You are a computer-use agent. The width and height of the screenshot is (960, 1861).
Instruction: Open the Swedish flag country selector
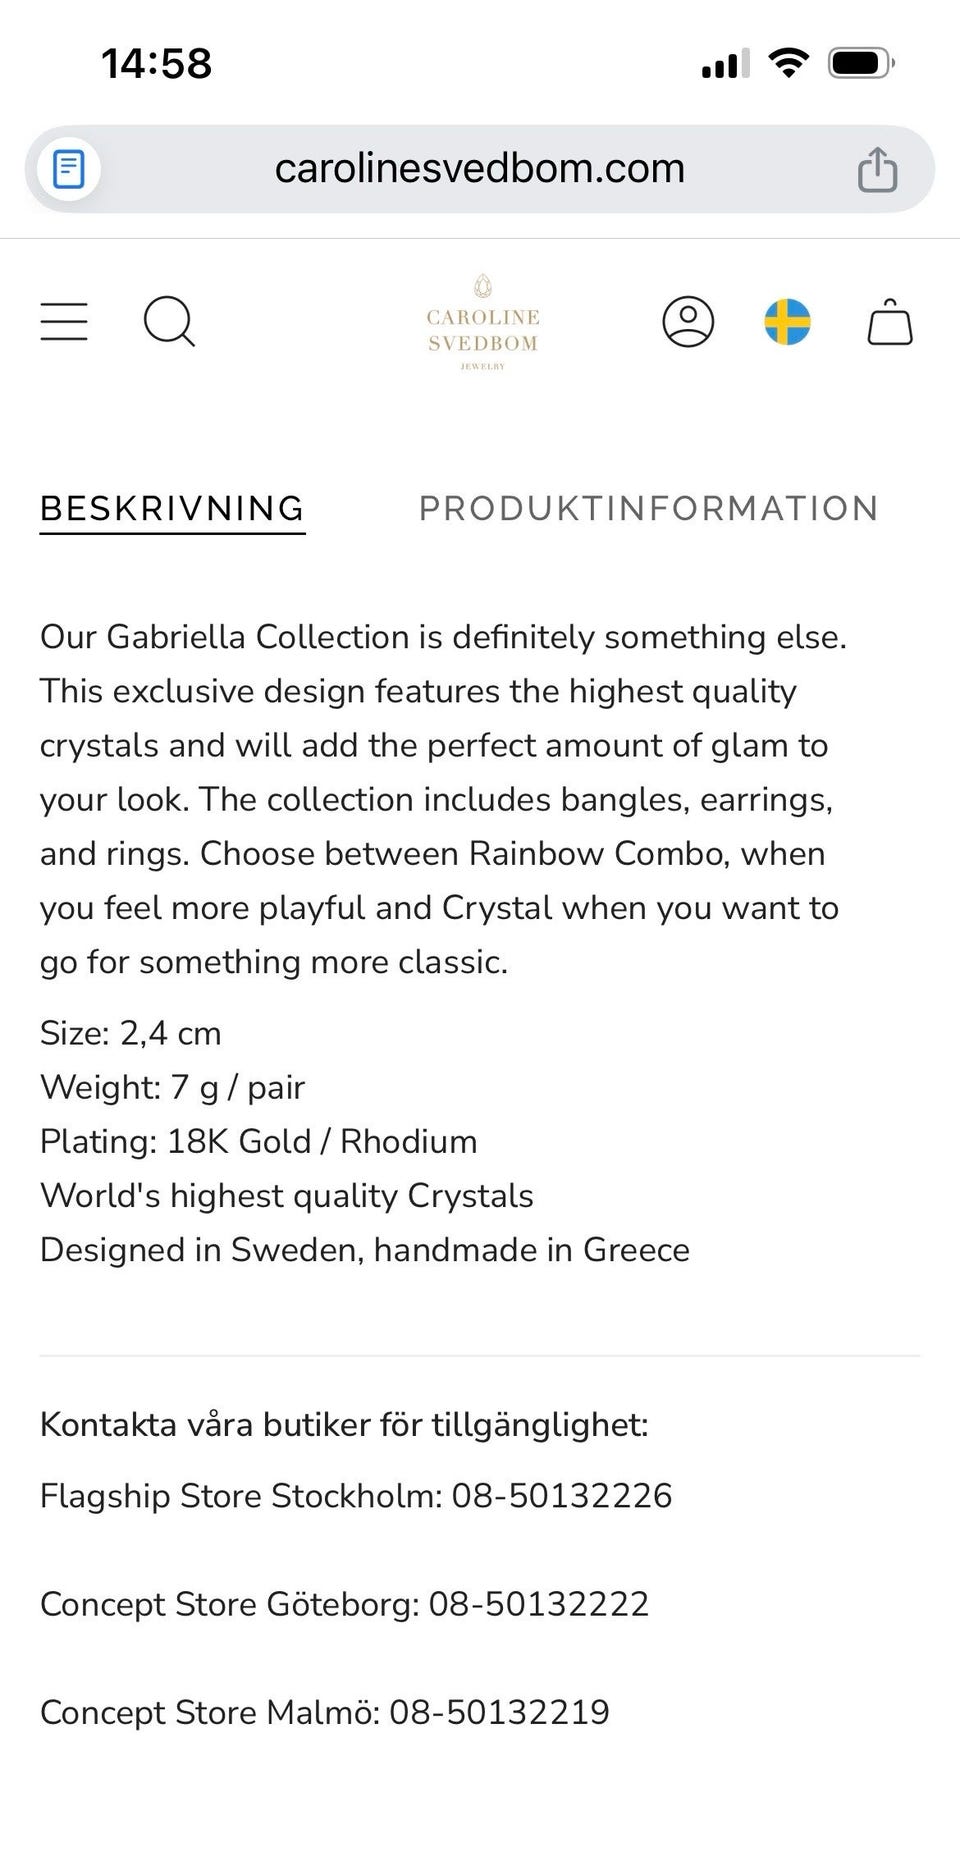coord(787,322)
